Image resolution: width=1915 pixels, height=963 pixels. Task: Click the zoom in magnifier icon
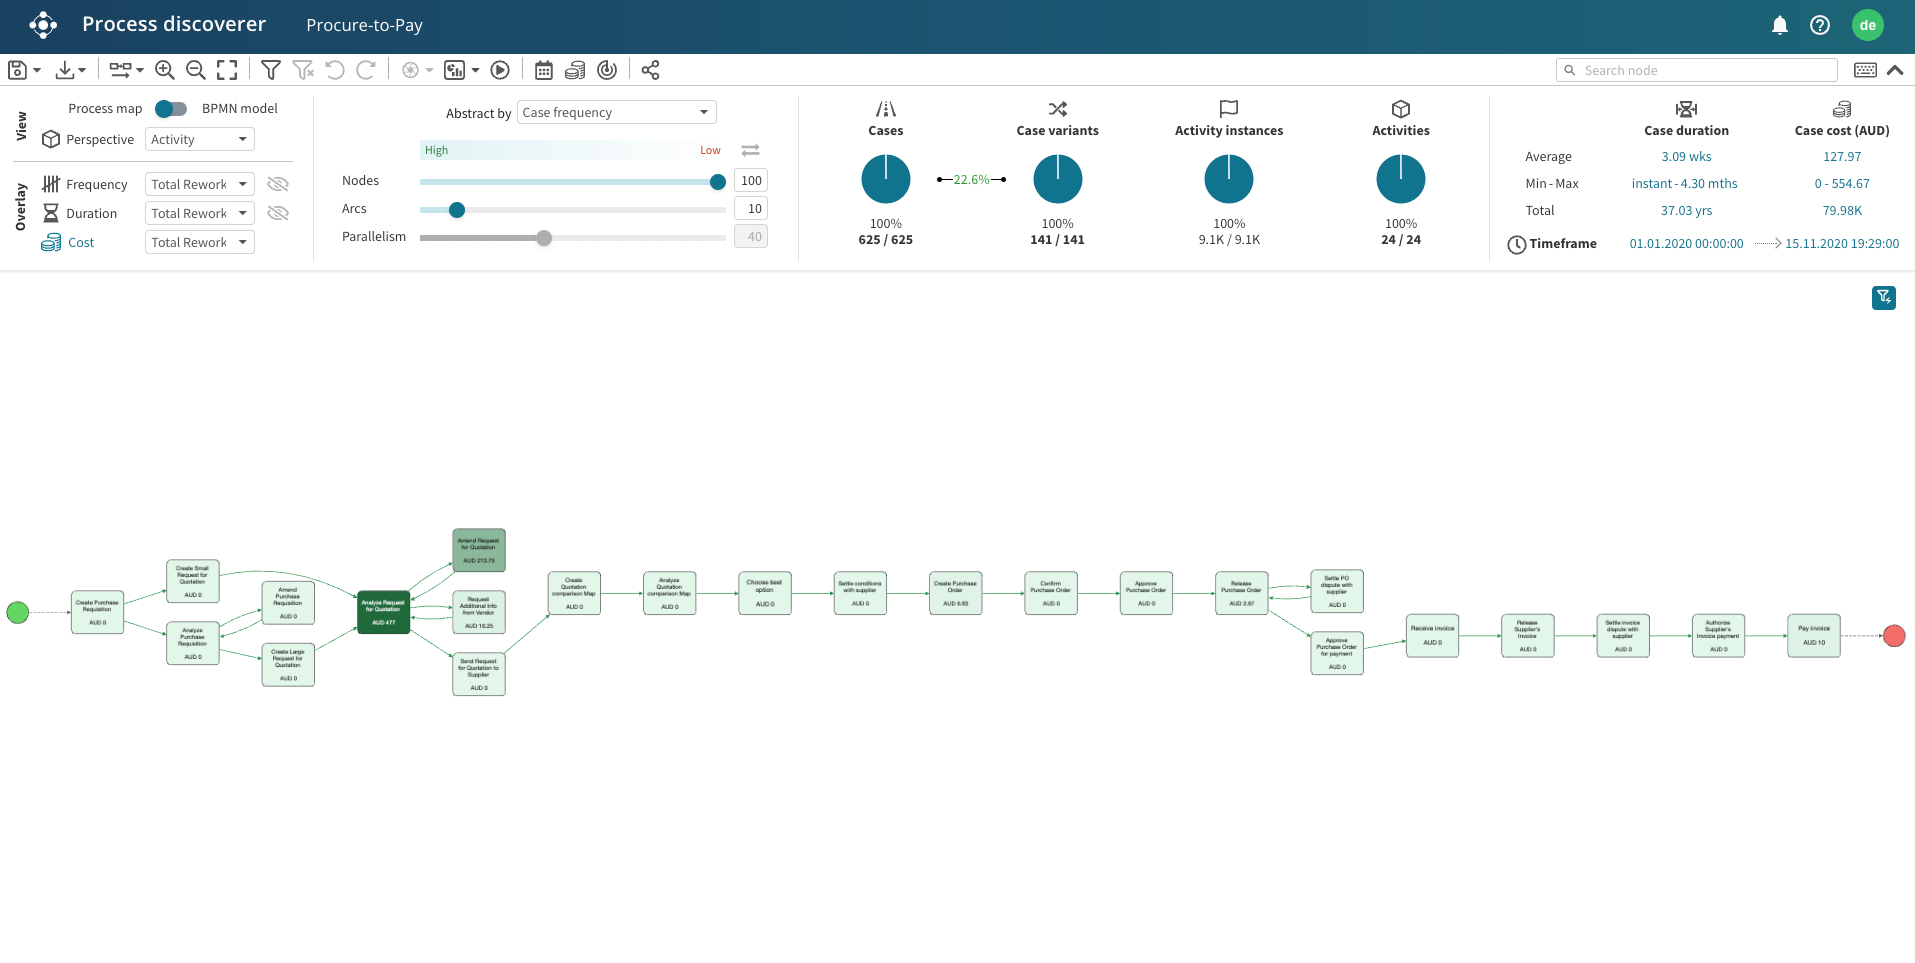(x=165, y=70)
